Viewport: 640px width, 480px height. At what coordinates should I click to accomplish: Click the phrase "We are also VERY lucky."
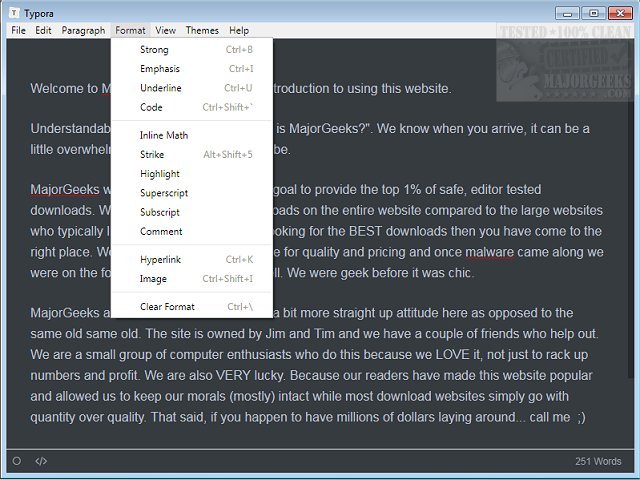tap(216, 376)
